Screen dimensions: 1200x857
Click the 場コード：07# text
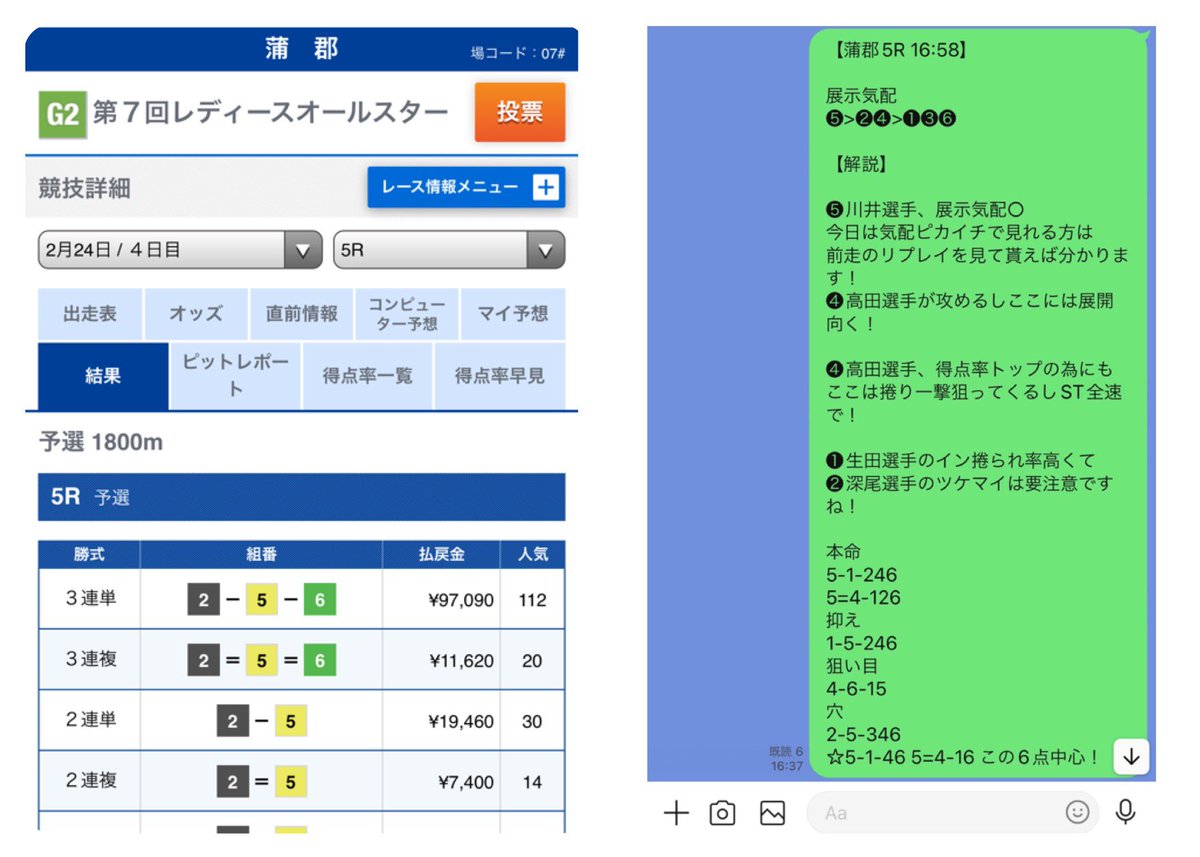click(518, 53)
